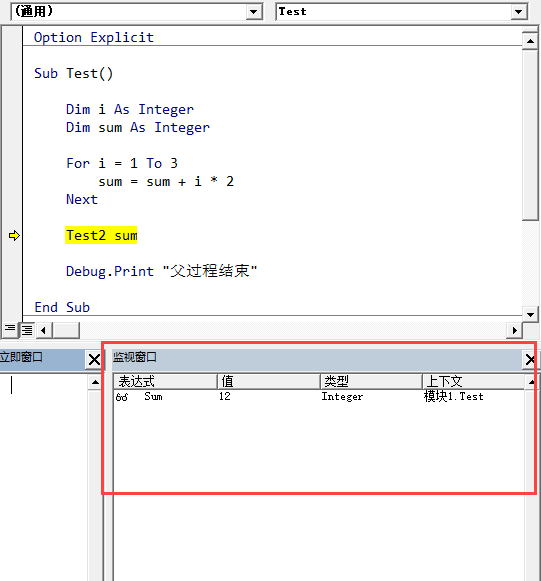The height and width of the screenshot is (581, 541).
Task: Click the horizontal scroll left arrow
Action: click(44, 330)
